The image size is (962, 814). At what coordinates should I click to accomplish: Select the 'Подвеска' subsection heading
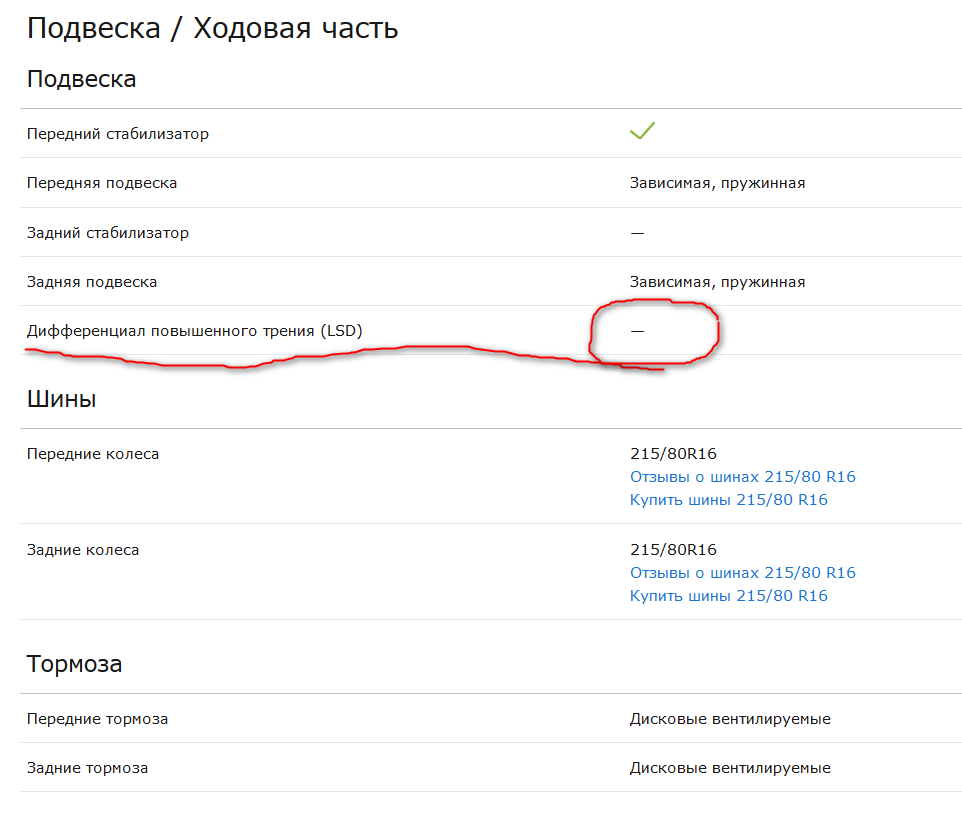coord(82,79)
